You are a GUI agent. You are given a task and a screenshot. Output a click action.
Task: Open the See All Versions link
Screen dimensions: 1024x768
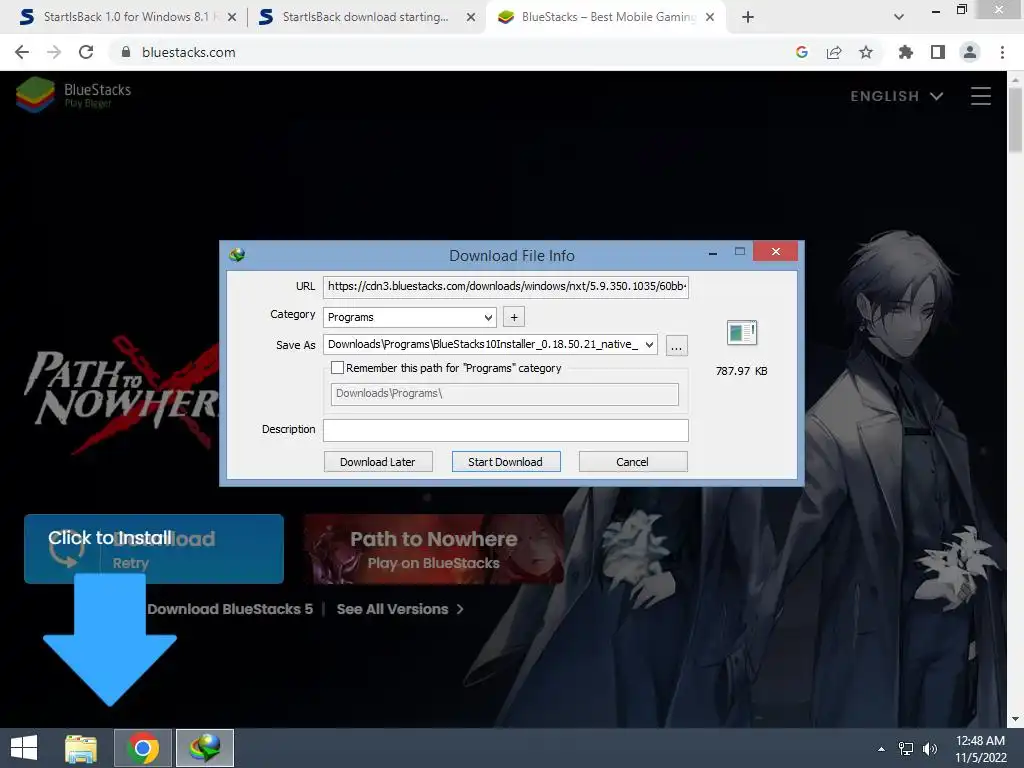pos(400,609)
